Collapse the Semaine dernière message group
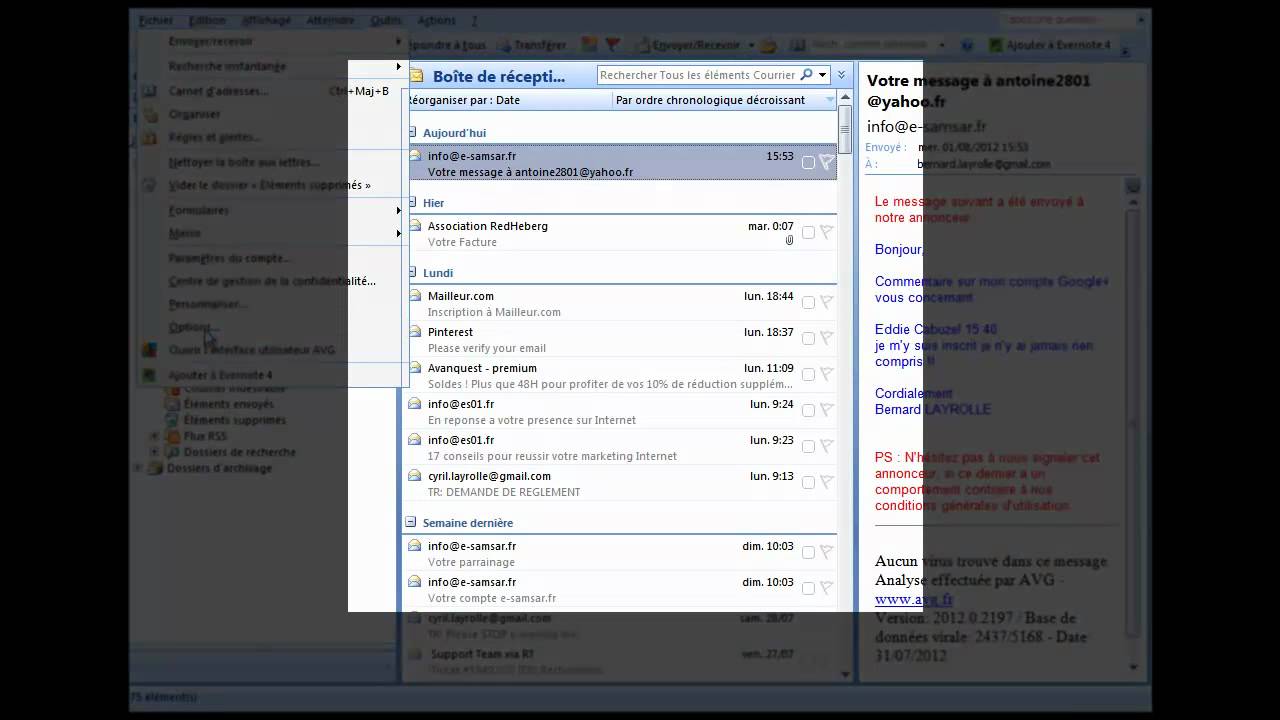This screenshot has width=1280, height=720. click(411, 522)
